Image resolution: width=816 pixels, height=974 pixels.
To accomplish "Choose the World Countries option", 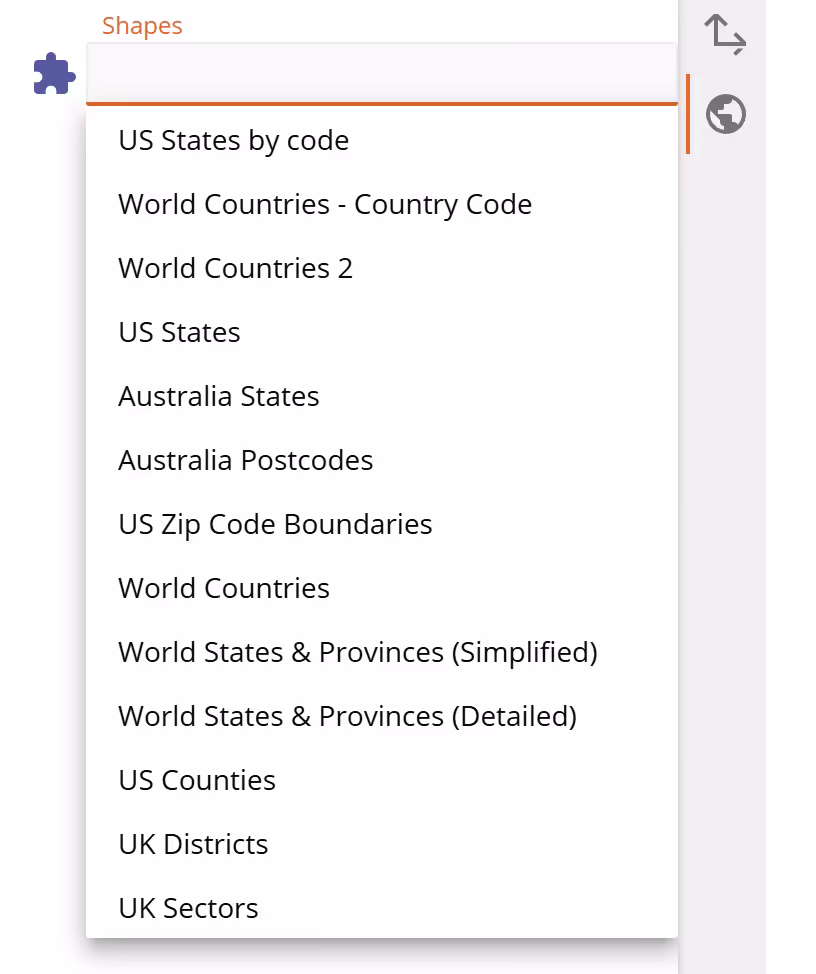I will (x=223, y=588).
